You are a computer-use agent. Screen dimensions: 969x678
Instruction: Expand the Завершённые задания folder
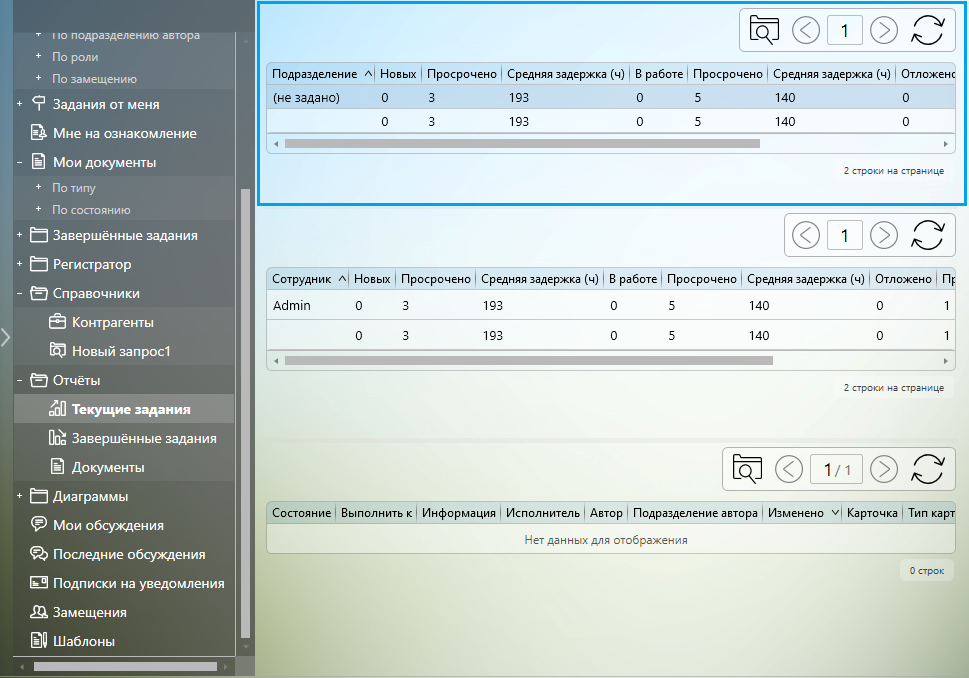[x=20, y=236]
